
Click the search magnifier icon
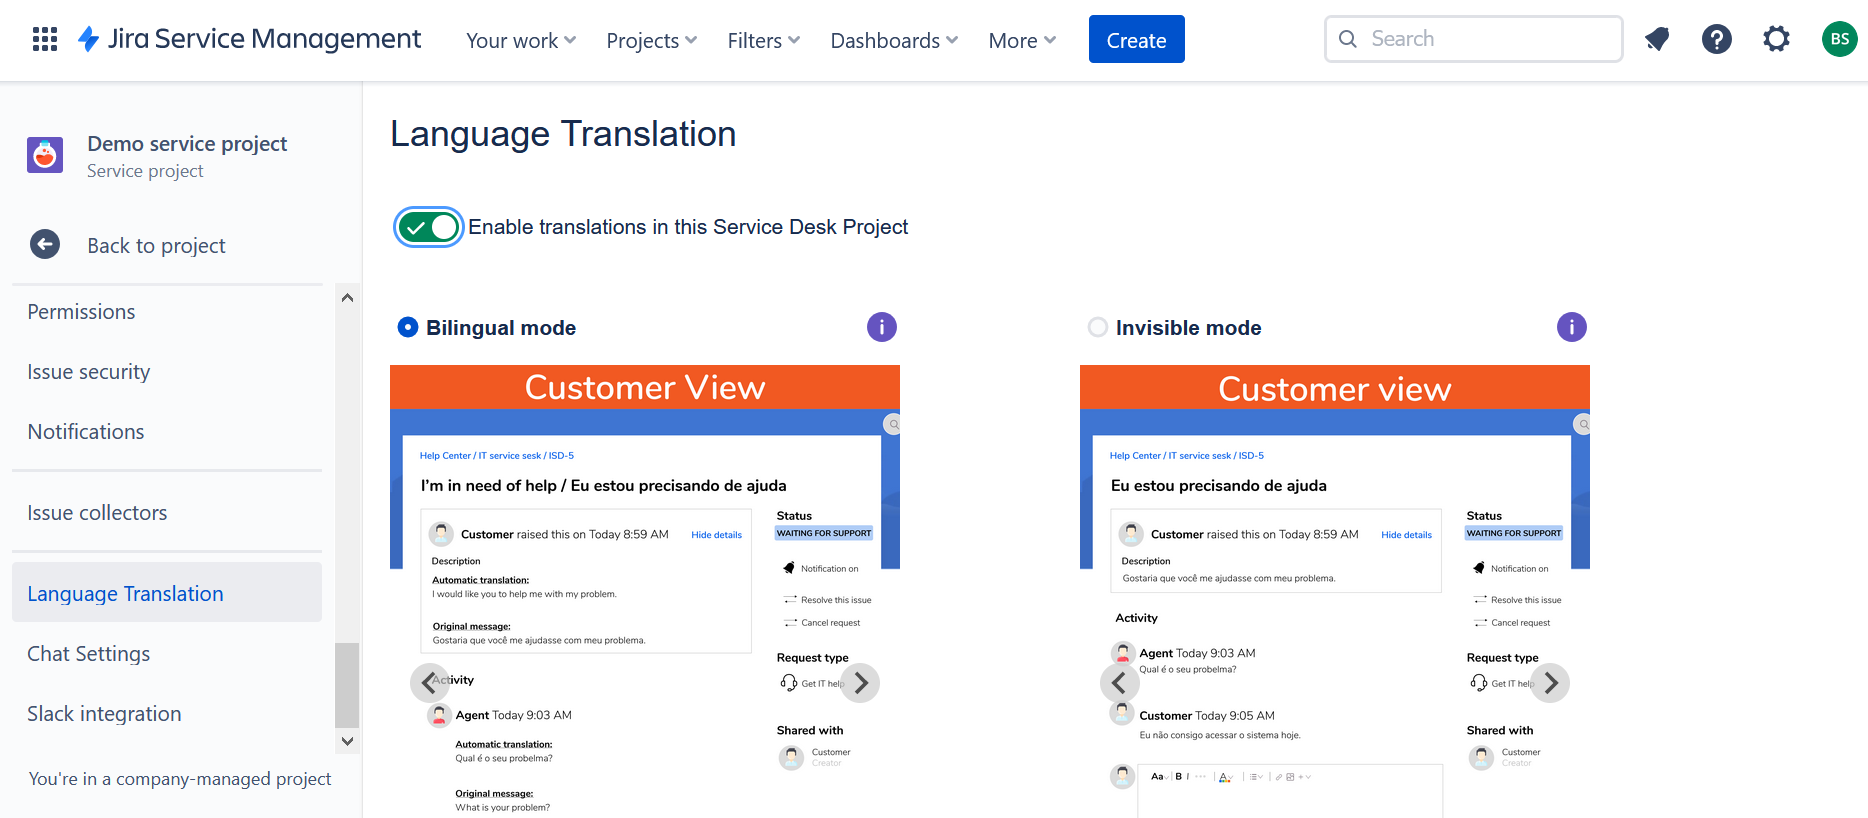[x=1348, y=39]
